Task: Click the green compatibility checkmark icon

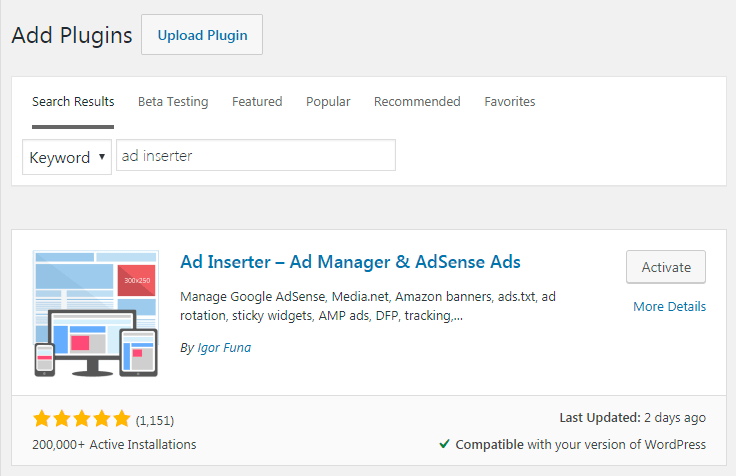Action: point(443,444)
